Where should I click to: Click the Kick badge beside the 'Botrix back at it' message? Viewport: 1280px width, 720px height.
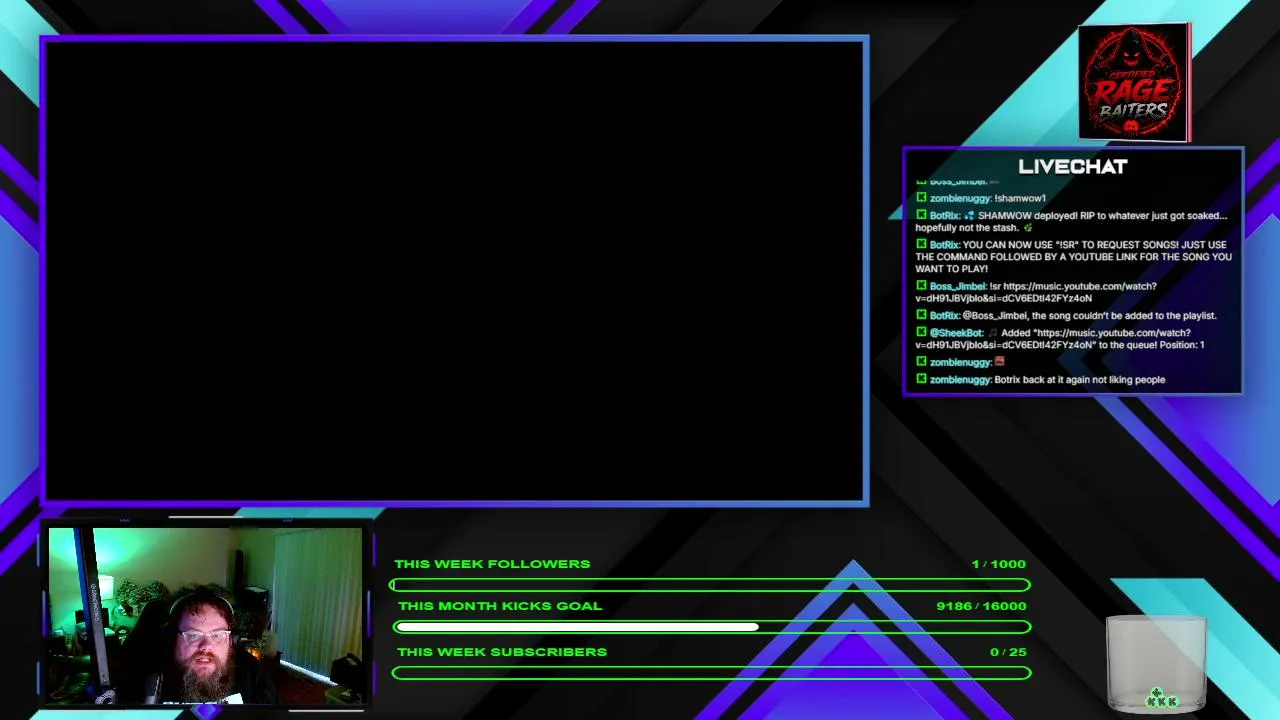coord(921,379)
